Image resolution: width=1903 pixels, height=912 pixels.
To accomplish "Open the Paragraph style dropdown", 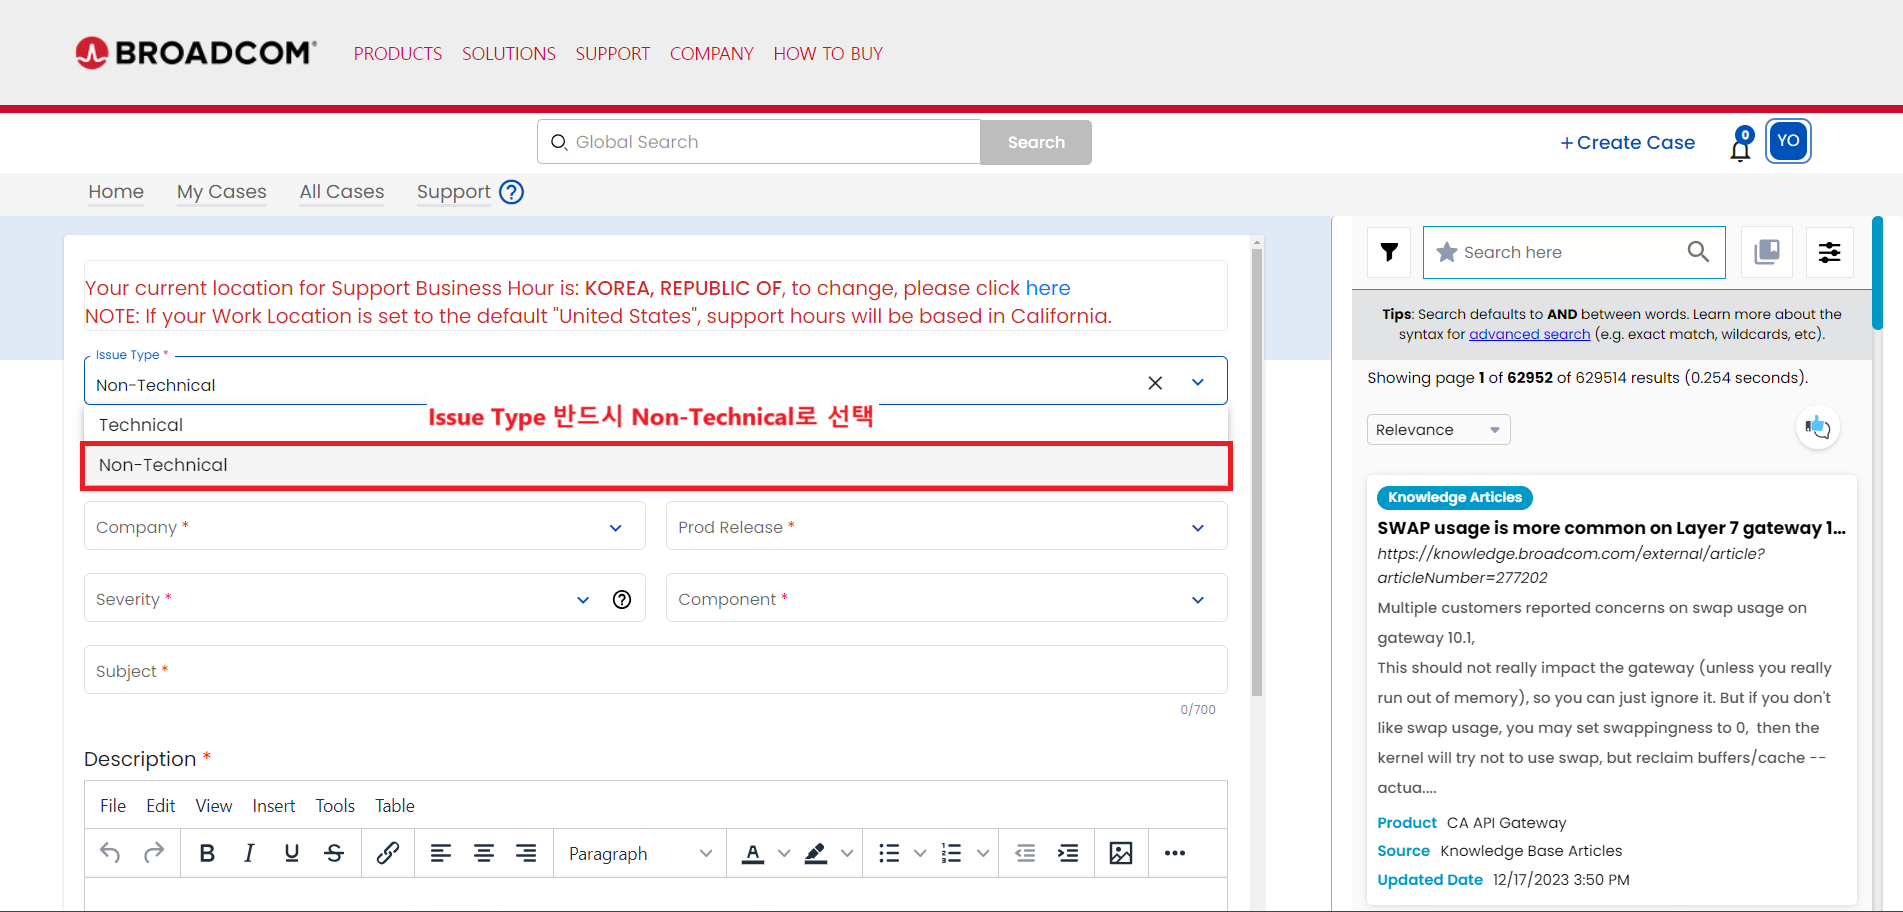I will pyautogui.click(x=640, y=853).
